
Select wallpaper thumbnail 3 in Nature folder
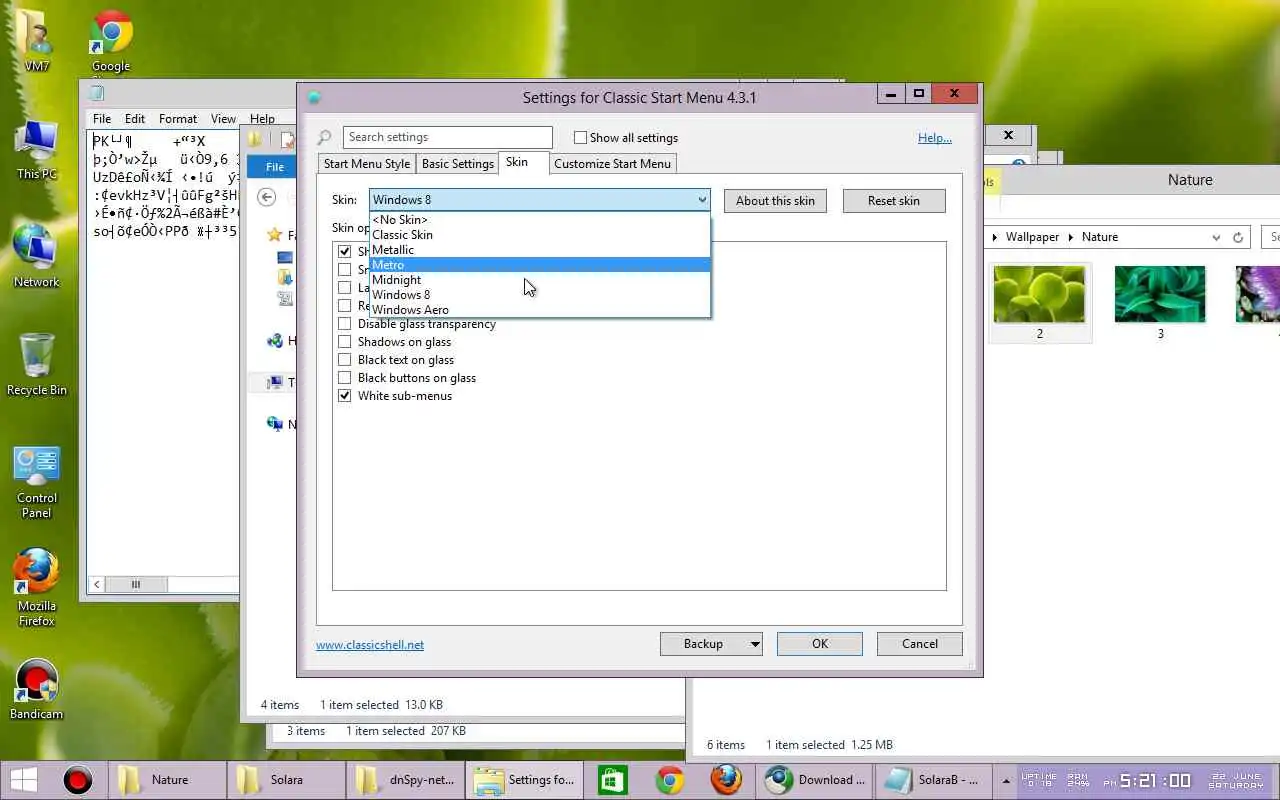[x=1160, y=302]
